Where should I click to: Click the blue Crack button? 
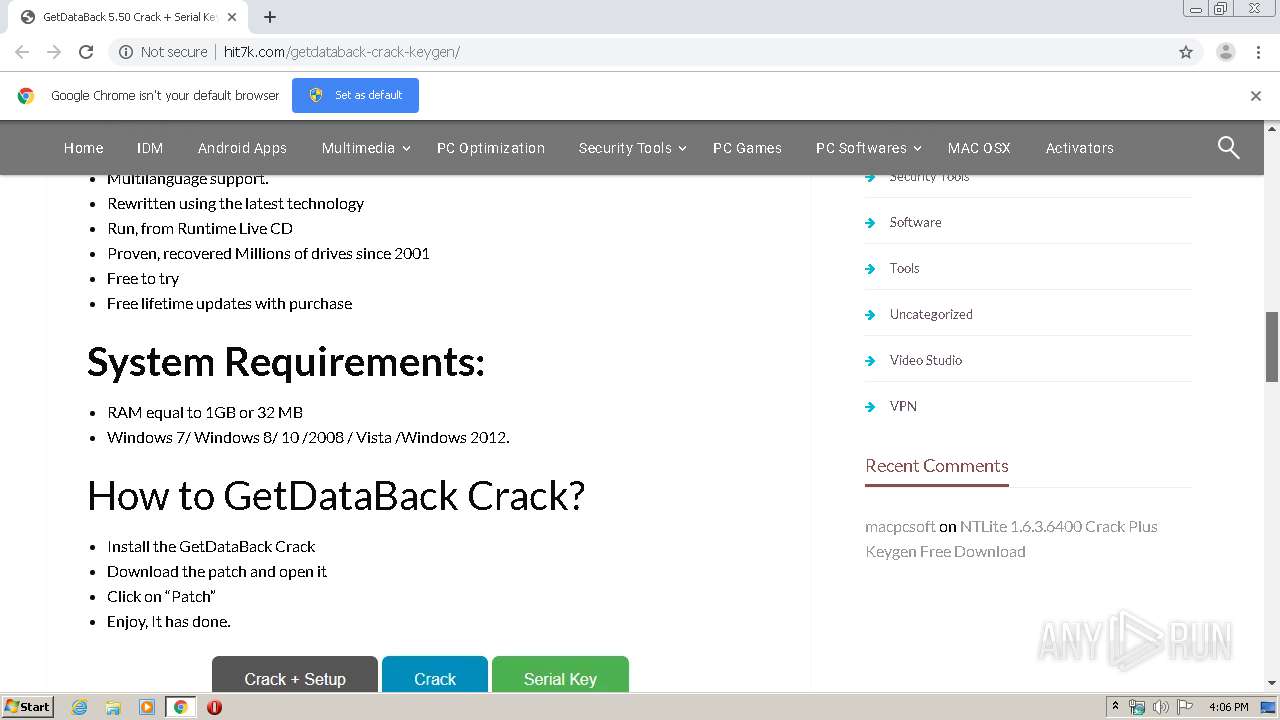click(x=435, y=675)
